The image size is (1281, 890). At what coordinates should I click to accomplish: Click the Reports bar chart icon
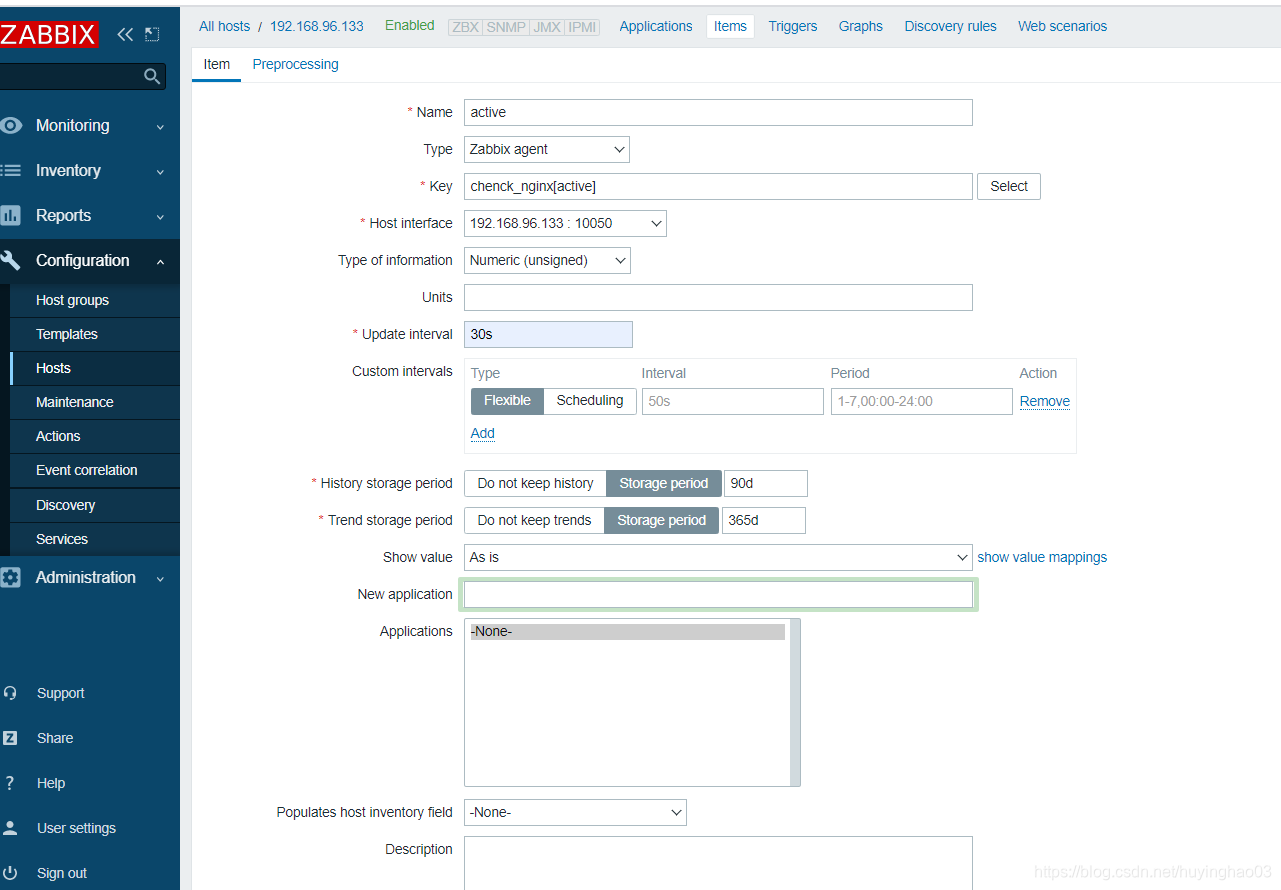(x=11, y=215)
